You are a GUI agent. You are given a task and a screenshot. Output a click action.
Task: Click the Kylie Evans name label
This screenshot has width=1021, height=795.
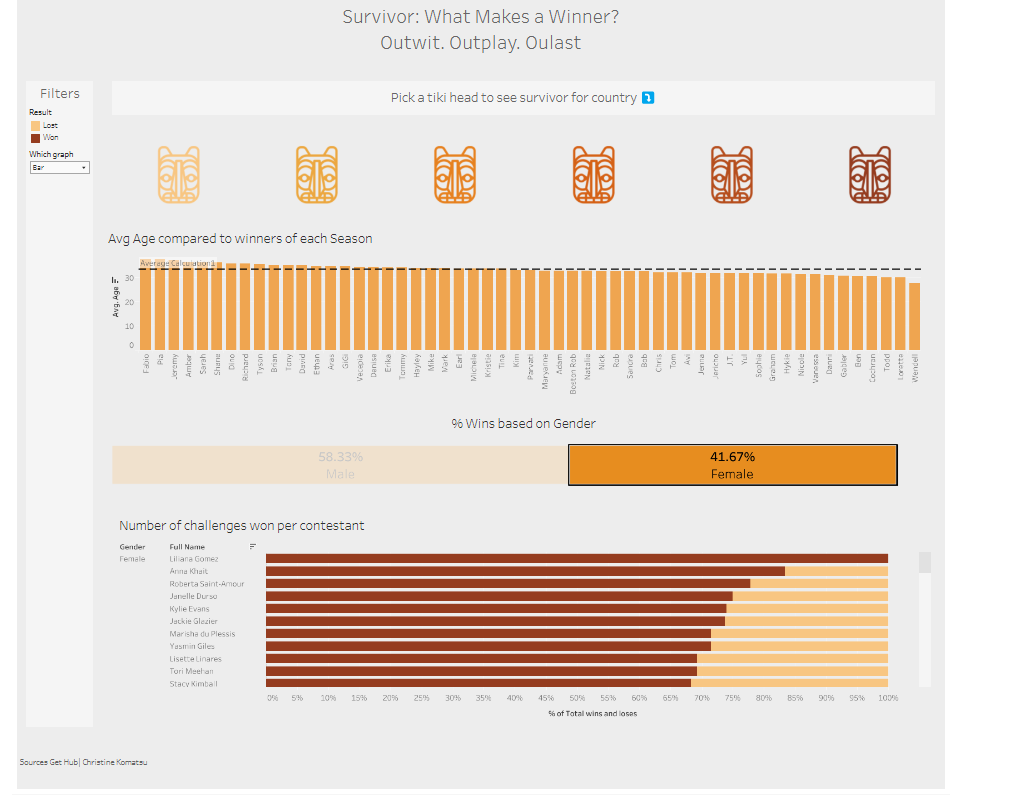(189, 609)
